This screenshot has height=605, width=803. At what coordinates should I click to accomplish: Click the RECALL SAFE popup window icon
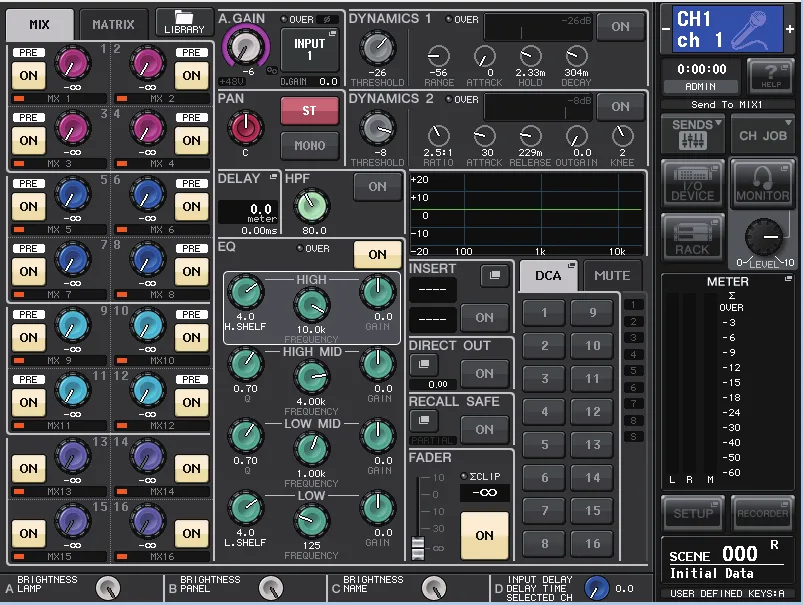424,421
